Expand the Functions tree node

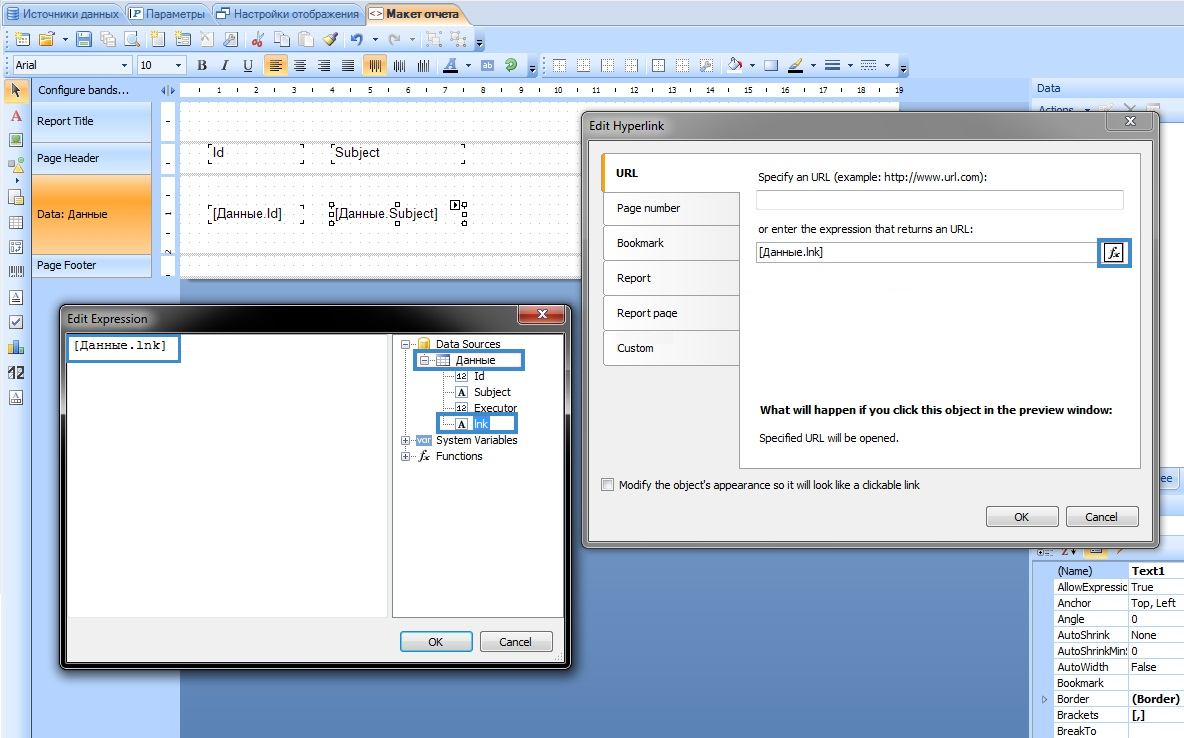point(405,456)
